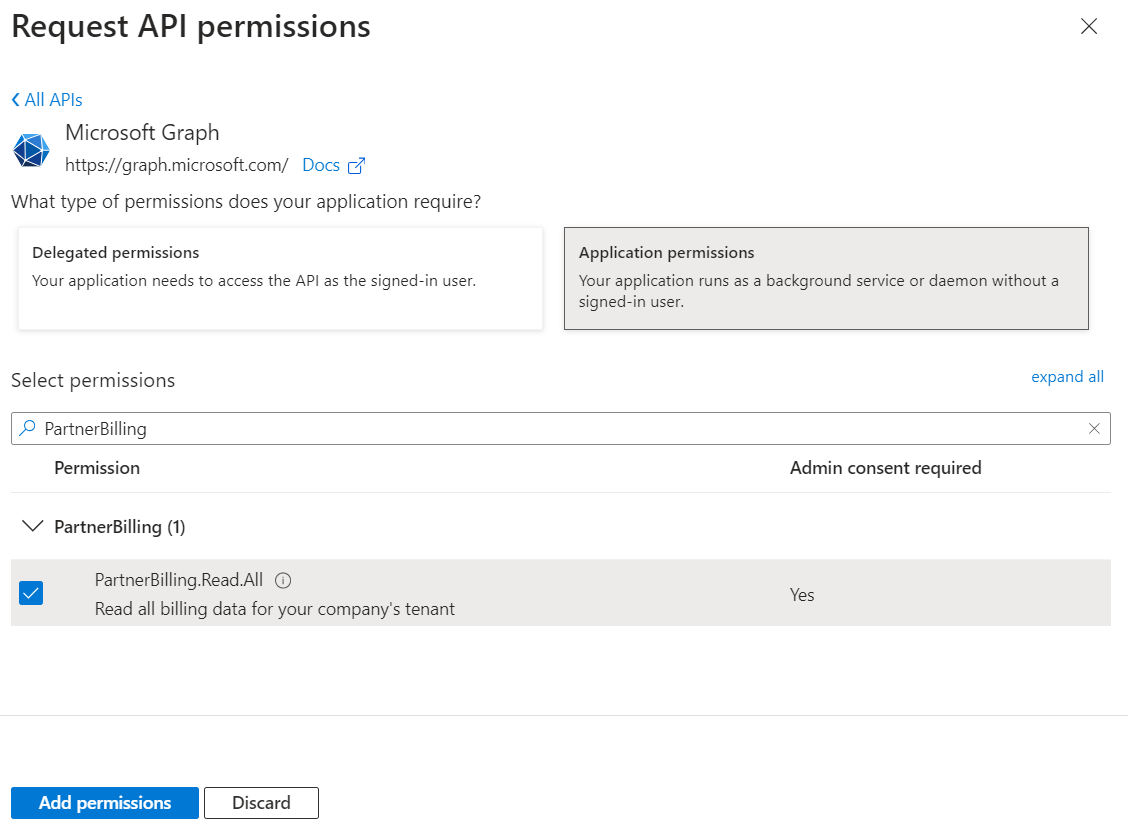Screen dimensions: 1128x829
Task: Click the external link icon beside Docs
Action: tap(356, 166)
